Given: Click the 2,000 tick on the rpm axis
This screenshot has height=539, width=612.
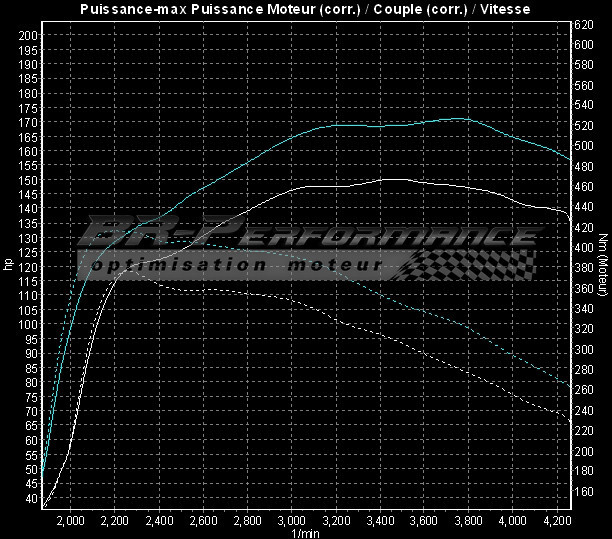Looking at the screenshot, I should [71, 520].
